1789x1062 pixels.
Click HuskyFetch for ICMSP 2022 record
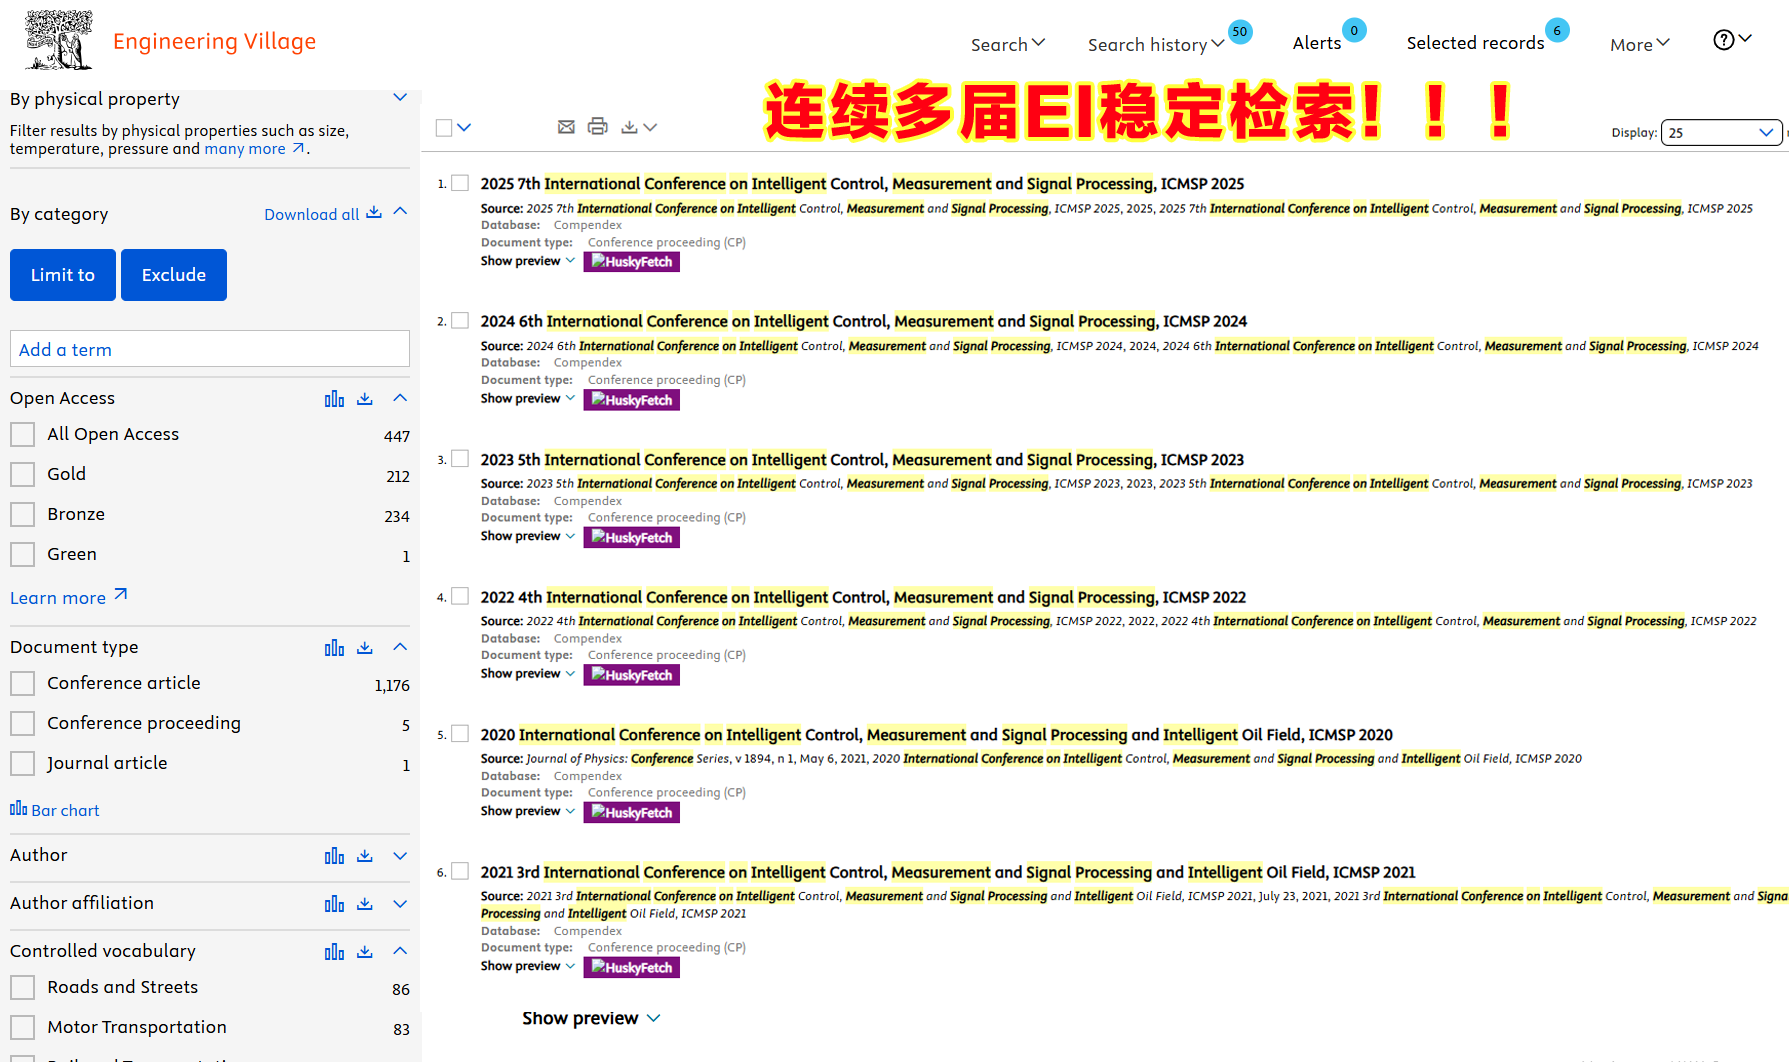[x=632, y=675]
